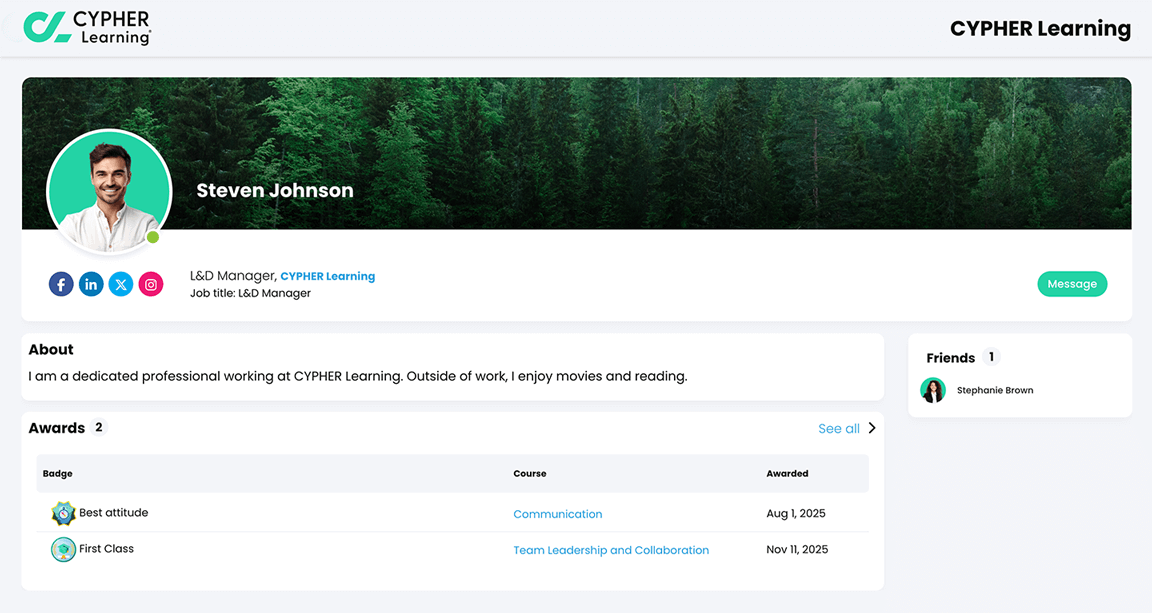This screenshot has width=1152, height=613.
Task: Click the Message button
Action: point(1072,284)
